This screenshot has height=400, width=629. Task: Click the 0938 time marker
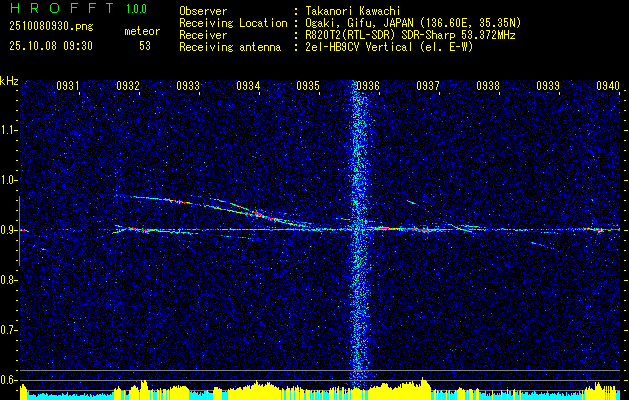pos(488,85)
